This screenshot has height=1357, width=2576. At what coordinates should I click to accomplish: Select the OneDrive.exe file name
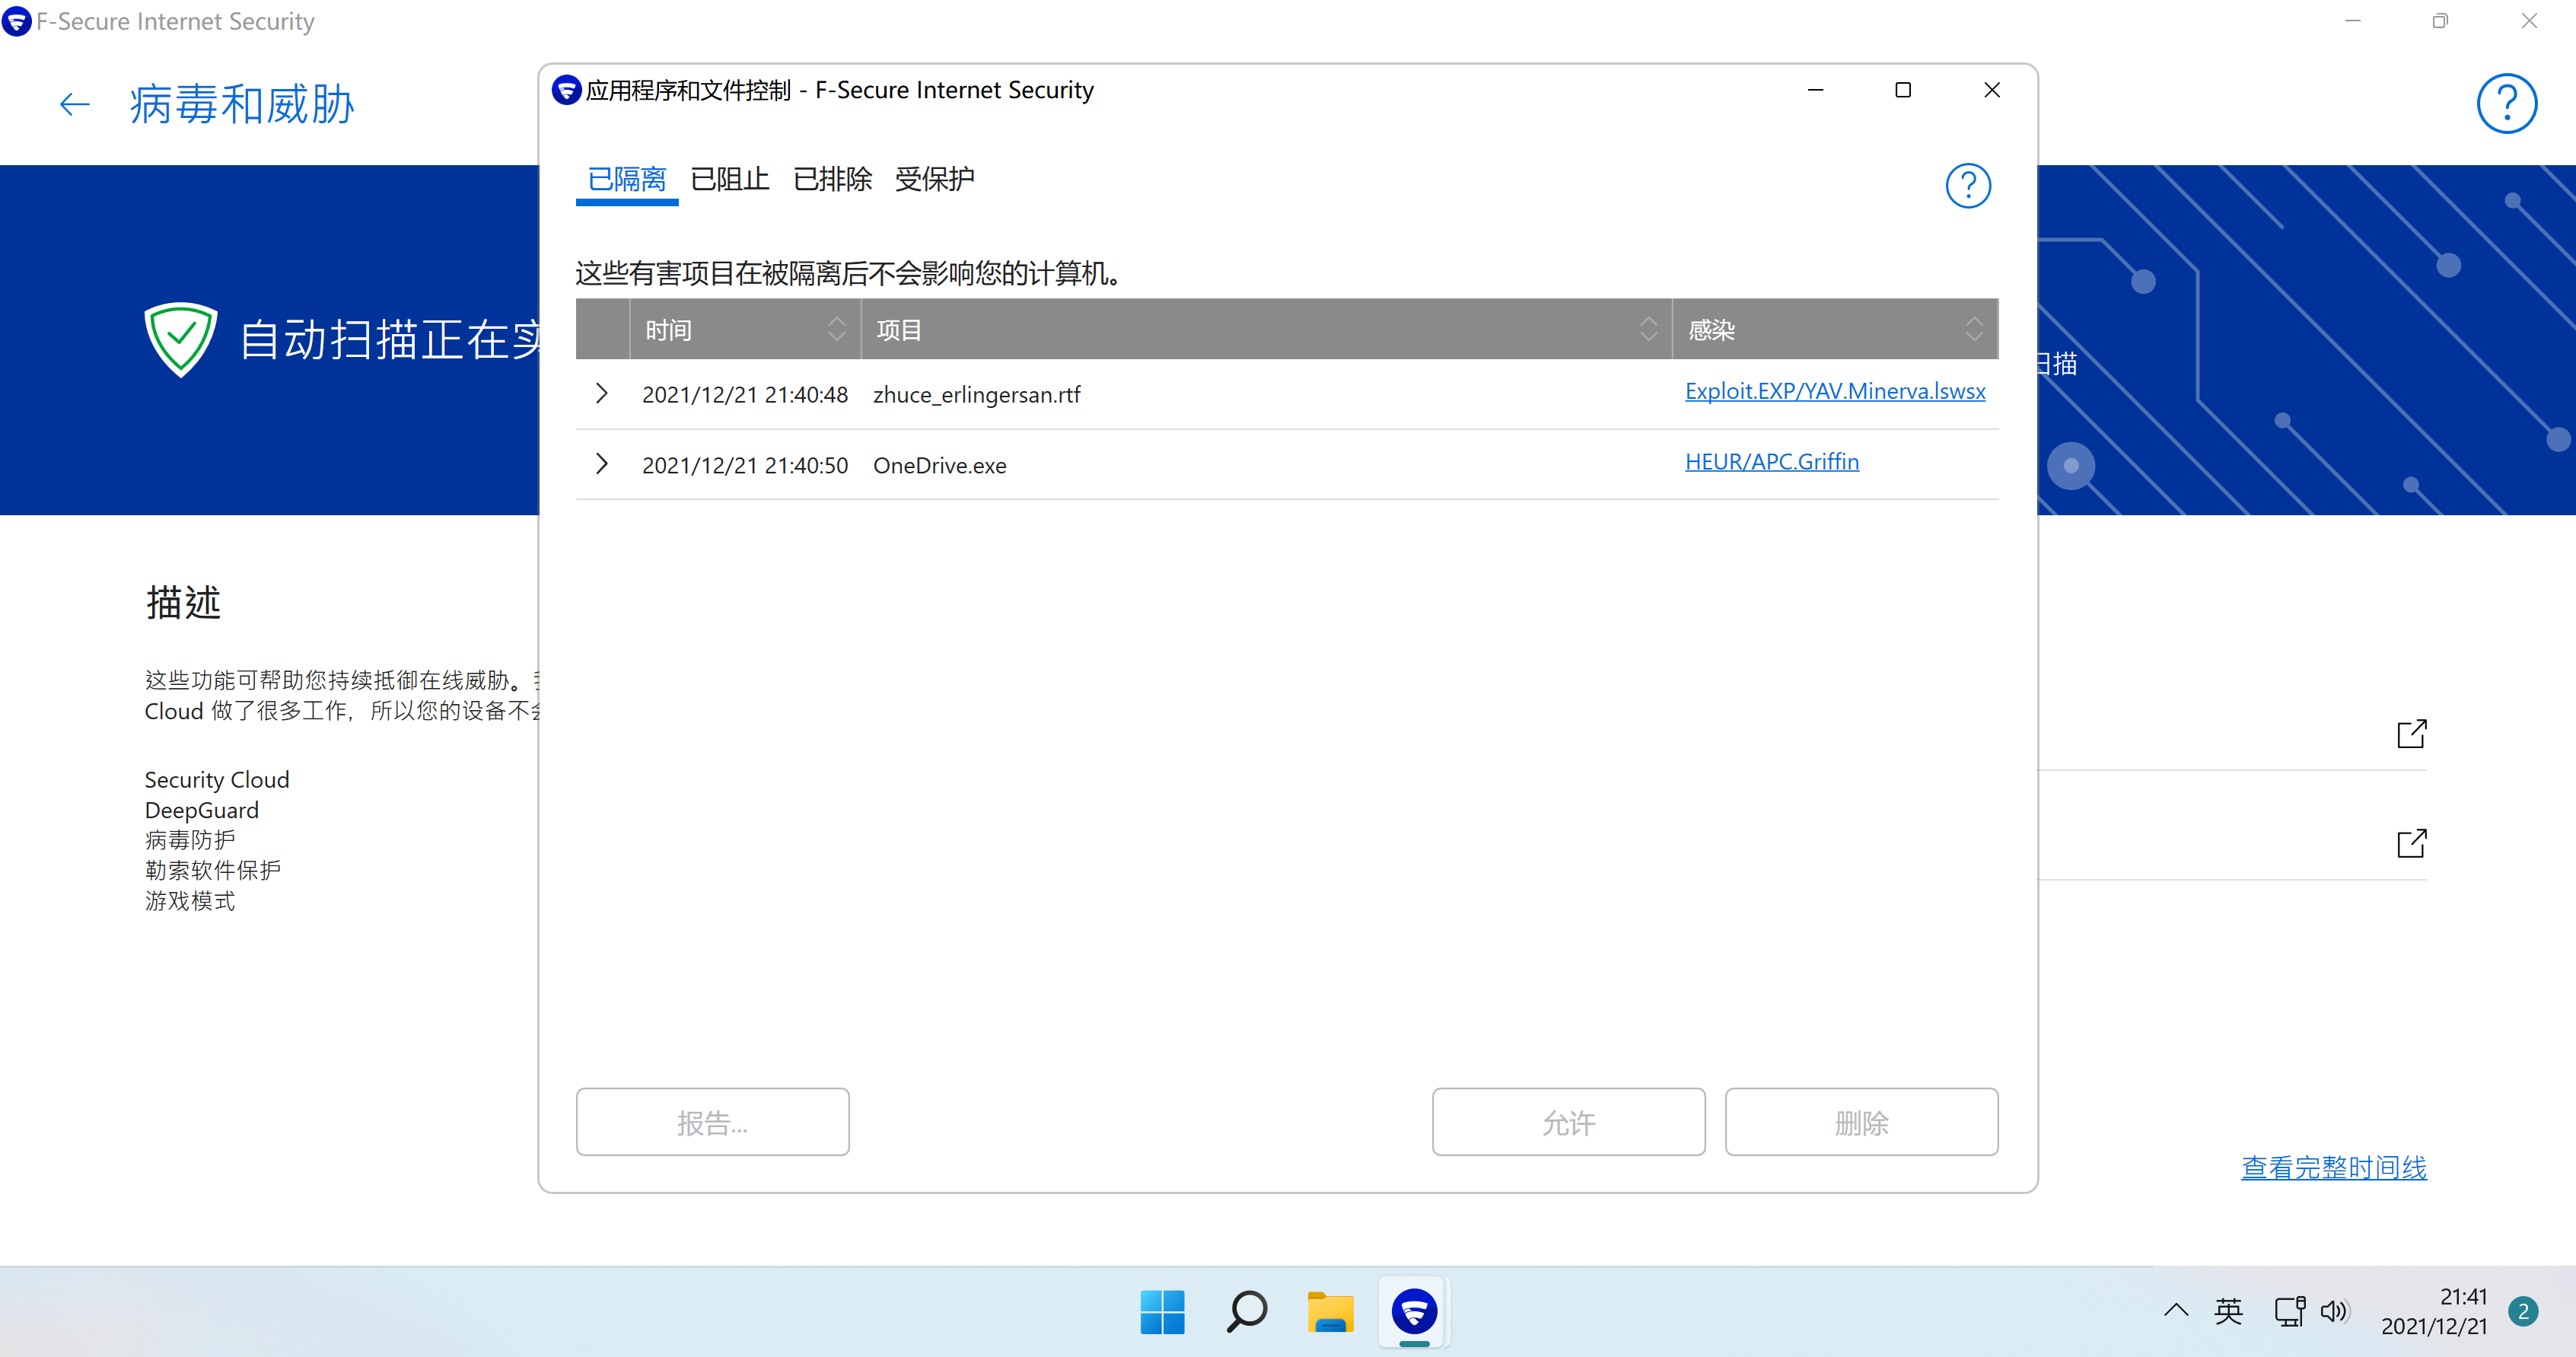[939, 465]
